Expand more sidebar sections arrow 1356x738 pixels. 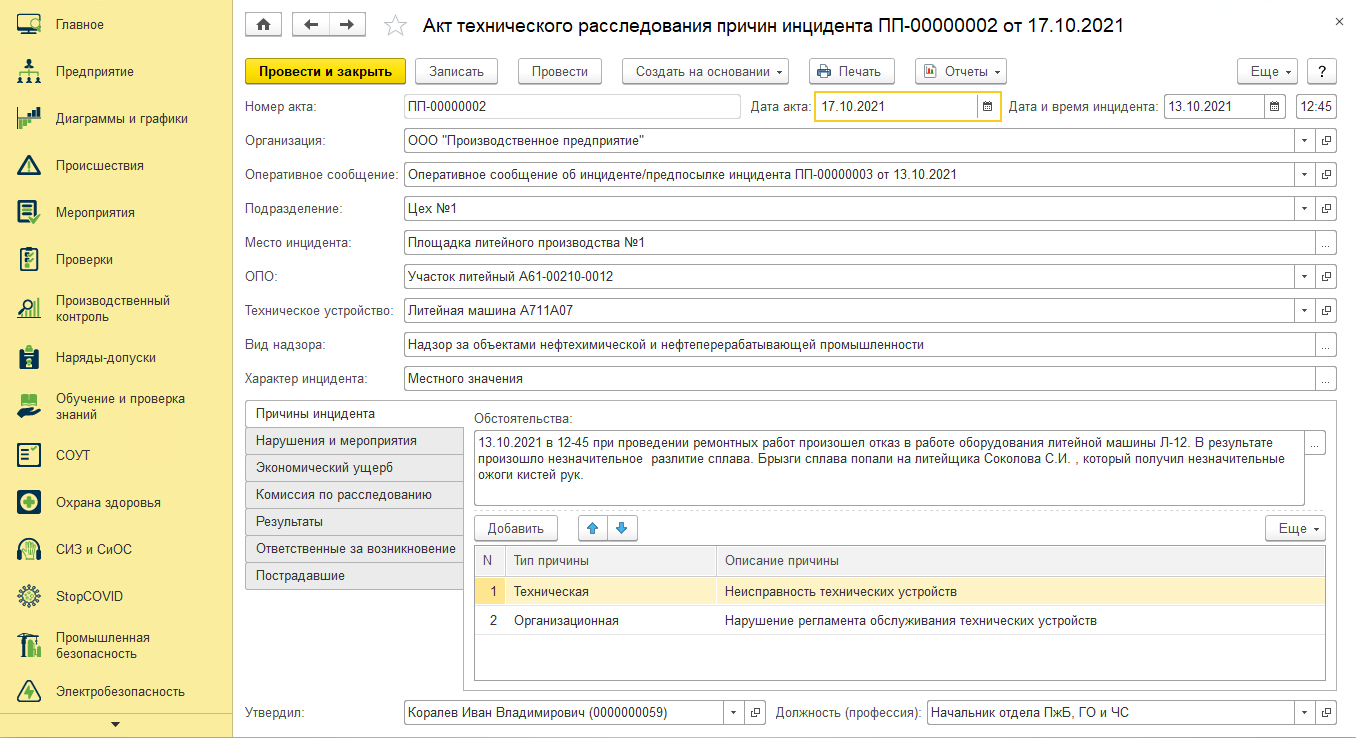[115, 724]
